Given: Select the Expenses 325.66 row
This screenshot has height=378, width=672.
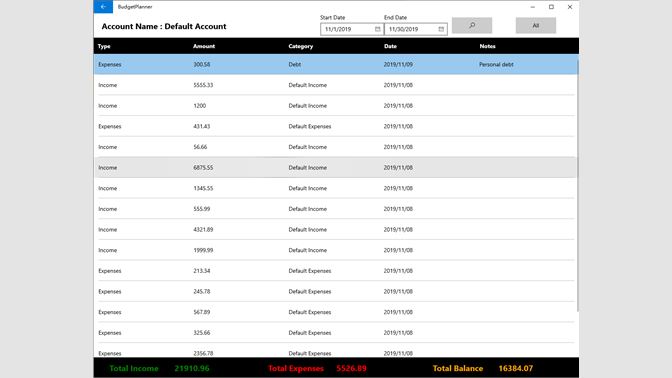Looking at the screenshot, I should pos(336,333).
